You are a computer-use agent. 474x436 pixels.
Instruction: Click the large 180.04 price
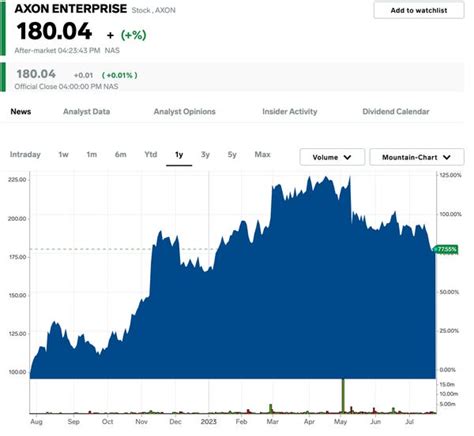tap(54, 31)
